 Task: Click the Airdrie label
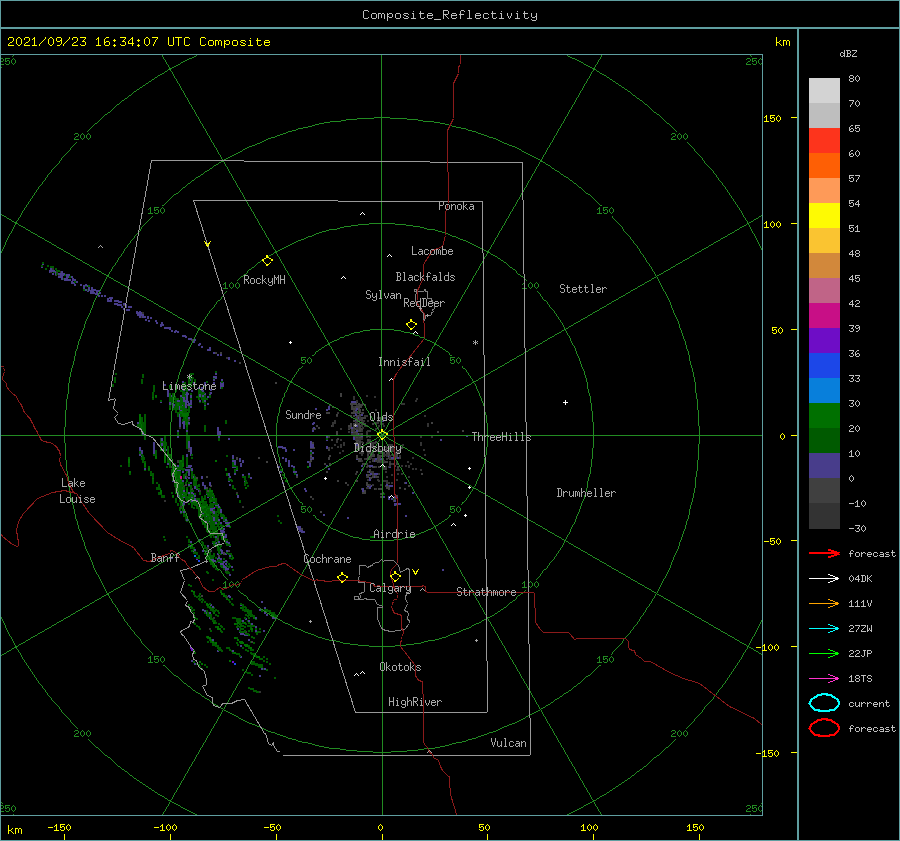point(394,534)
